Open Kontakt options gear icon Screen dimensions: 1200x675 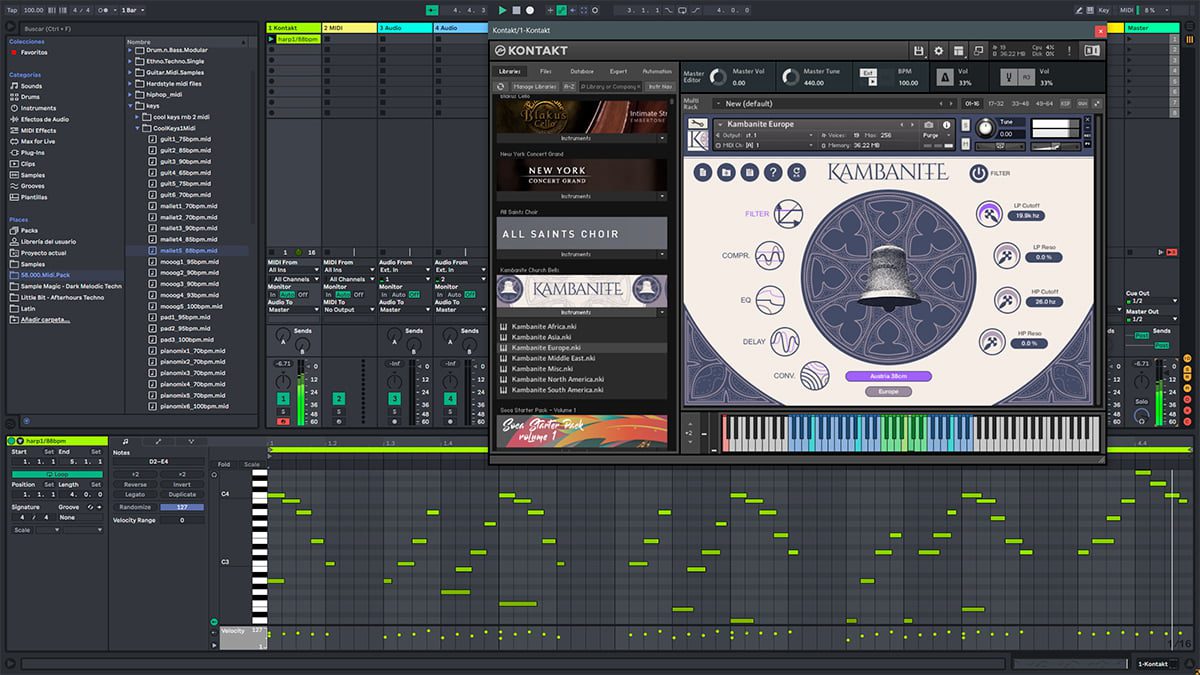(x=938, y=51)
